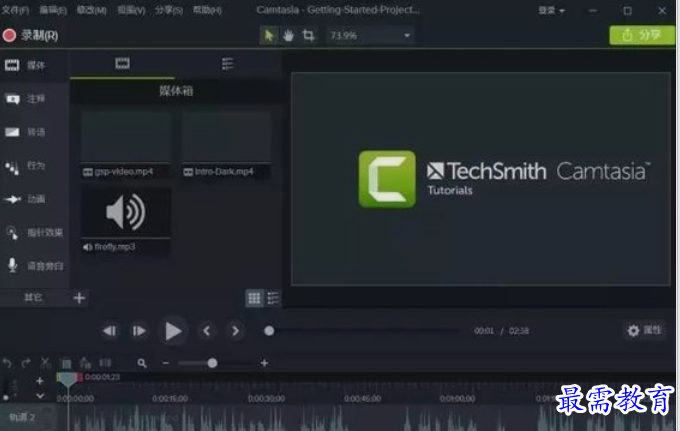Enable the Crop mode tool
This screenshot has width=680, height=431.
[x=308, y=35]
